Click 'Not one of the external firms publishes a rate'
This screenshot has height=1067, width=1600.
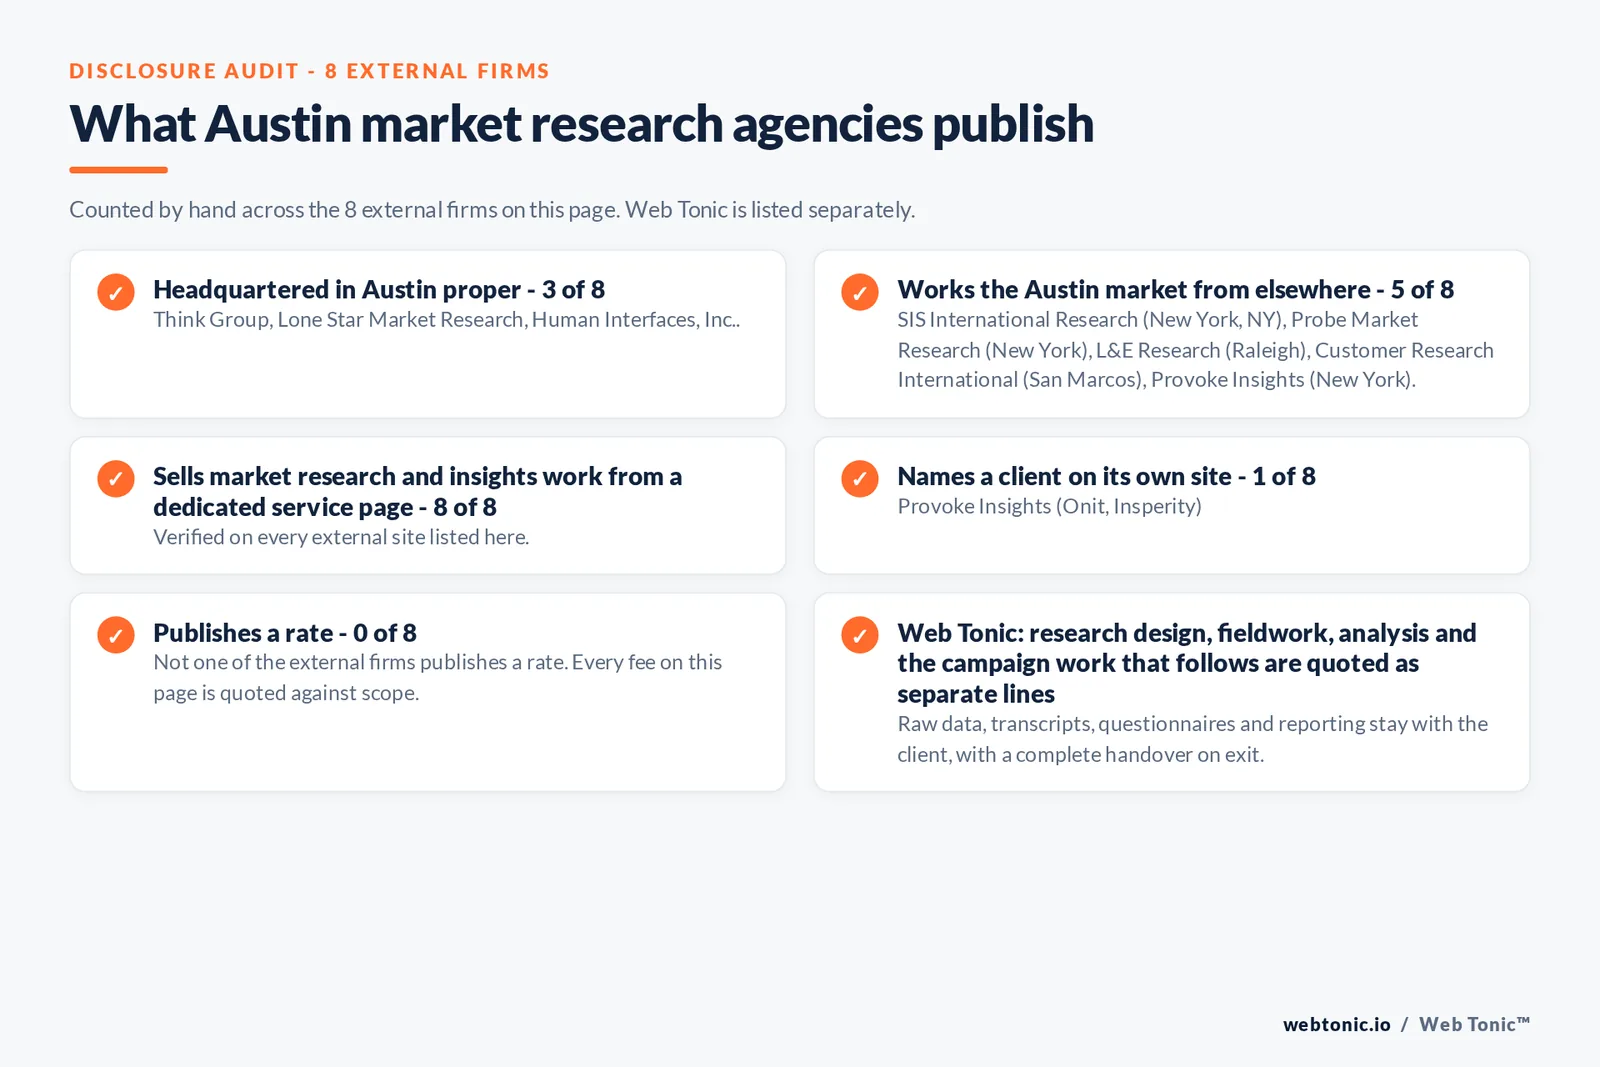(437, 677)
